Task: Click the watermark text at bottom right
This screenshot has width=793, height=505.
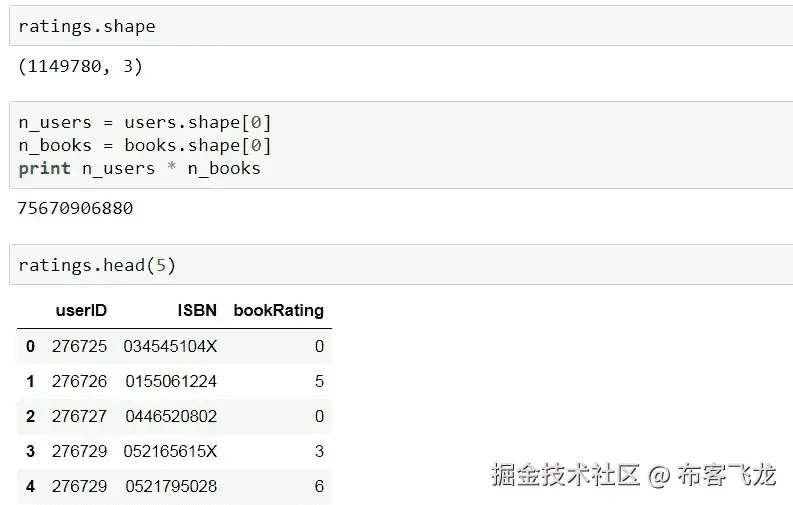Action: 633,474
